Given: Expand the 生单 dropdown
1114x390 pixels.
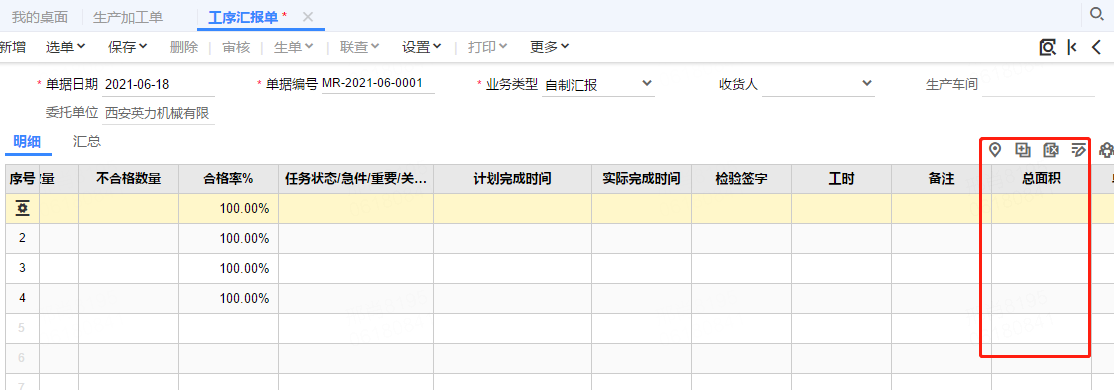Looking at the screenshot, I should point(294,48).
